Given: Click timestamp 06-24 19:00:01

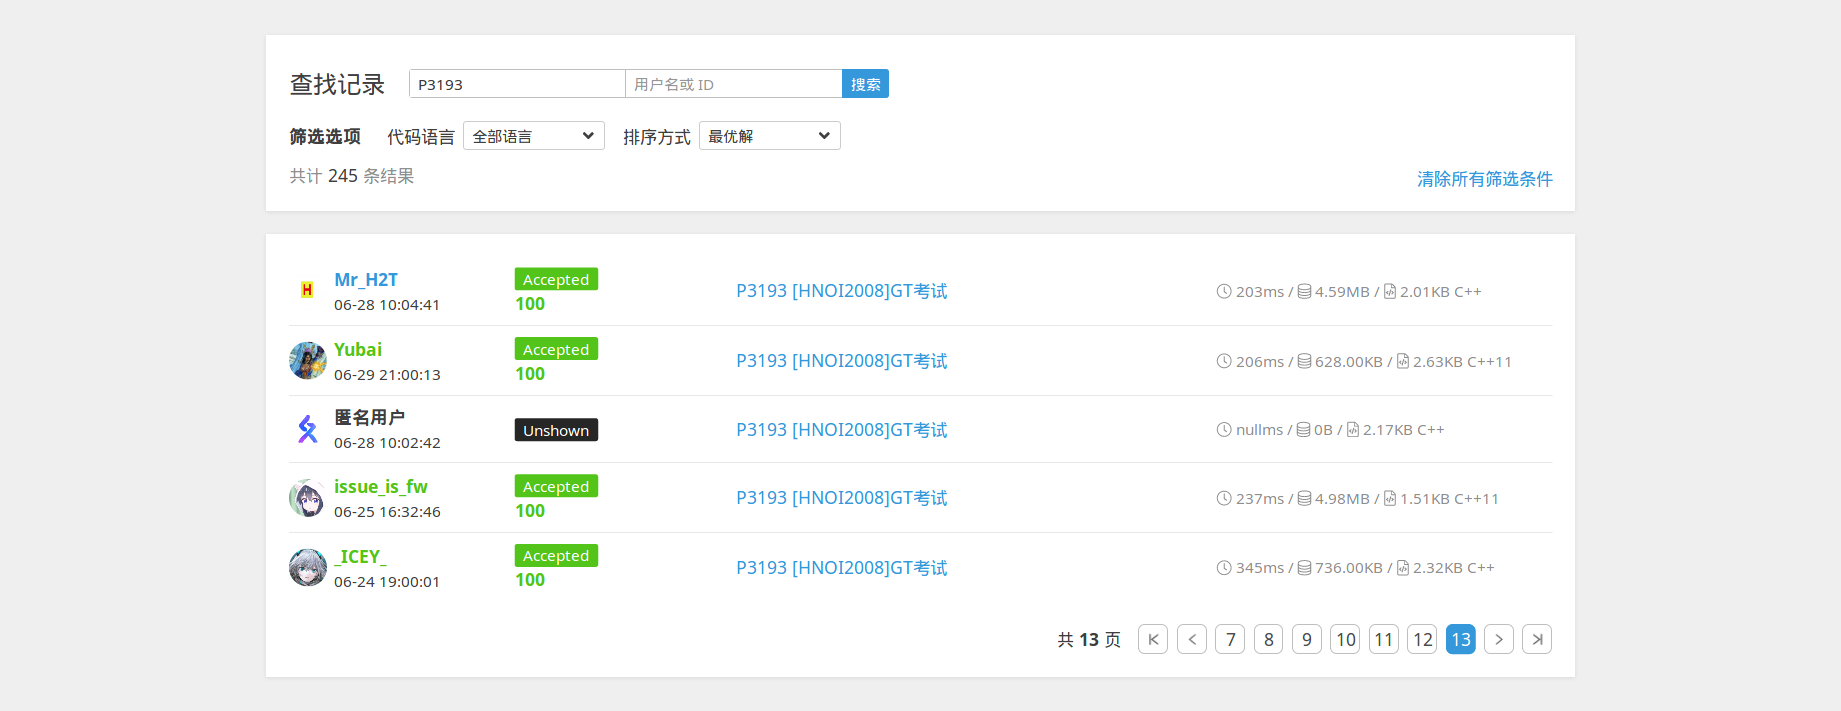Looking at the screenshot, I should click(x=387, y=582).
